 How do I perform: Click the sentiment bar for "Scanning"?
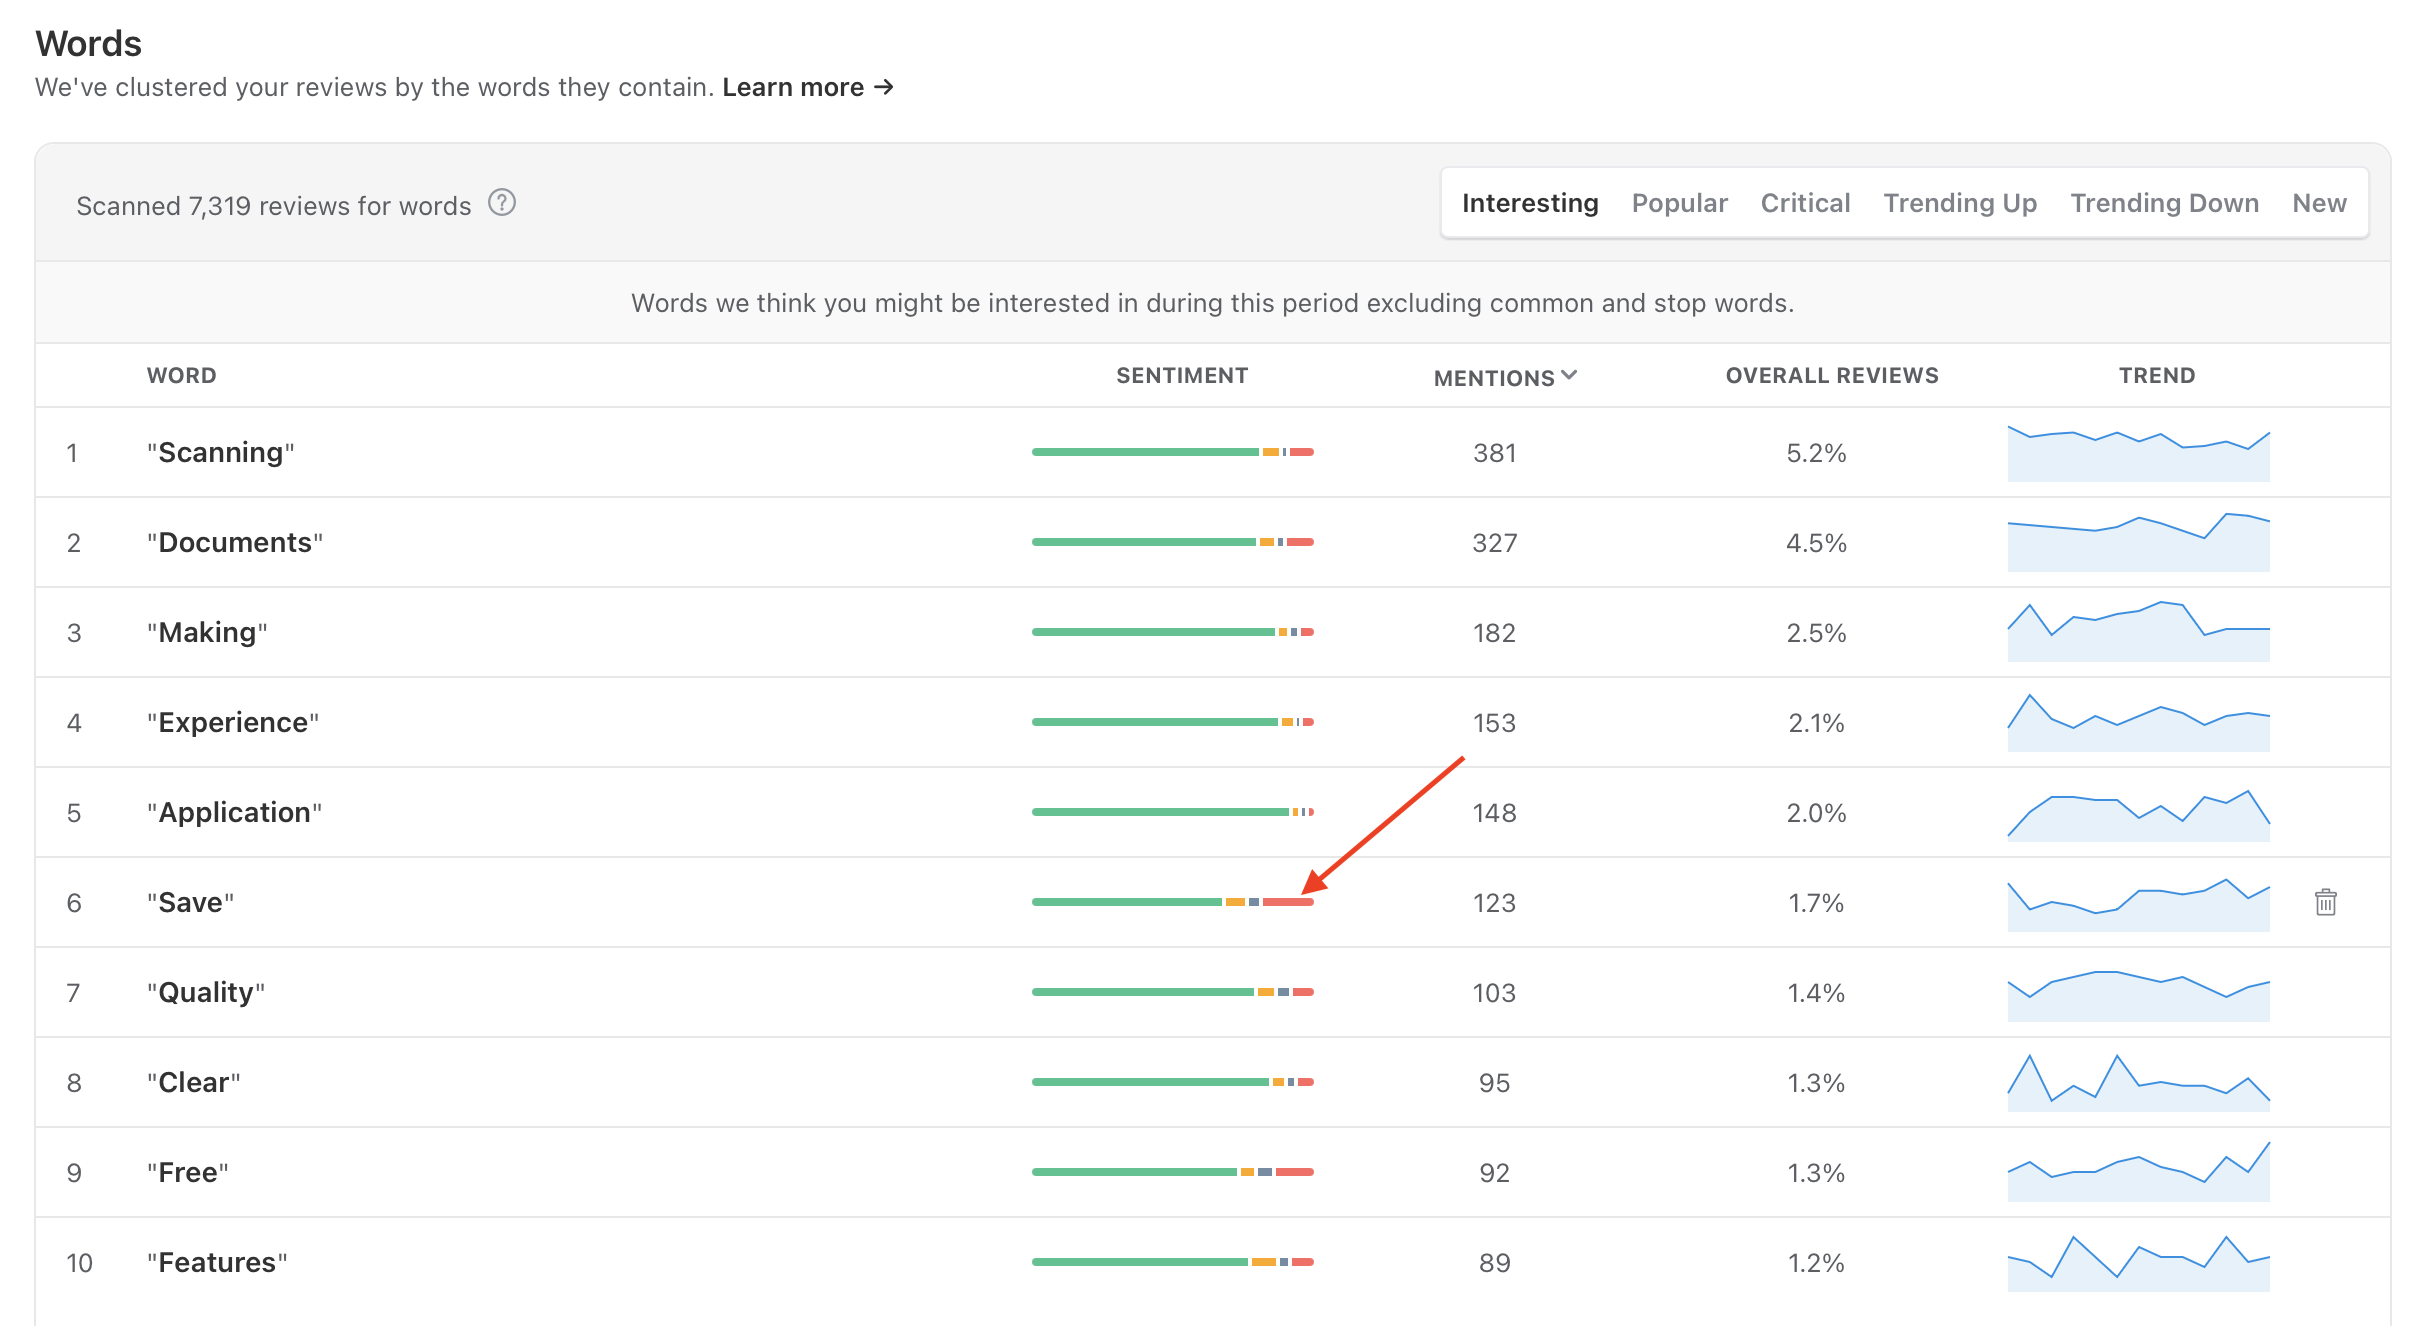pyautogui.click(x=1172, y=452)
